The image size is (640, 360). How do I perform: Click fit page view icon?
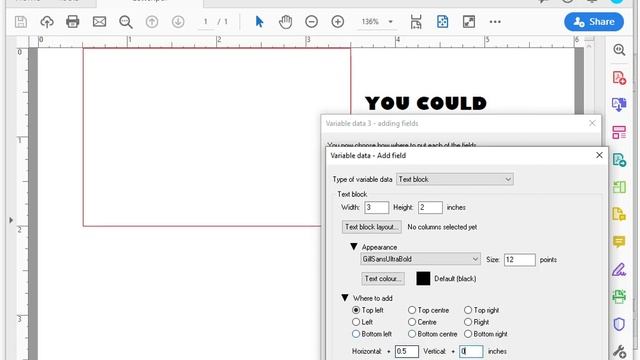(x=442, y=22)
